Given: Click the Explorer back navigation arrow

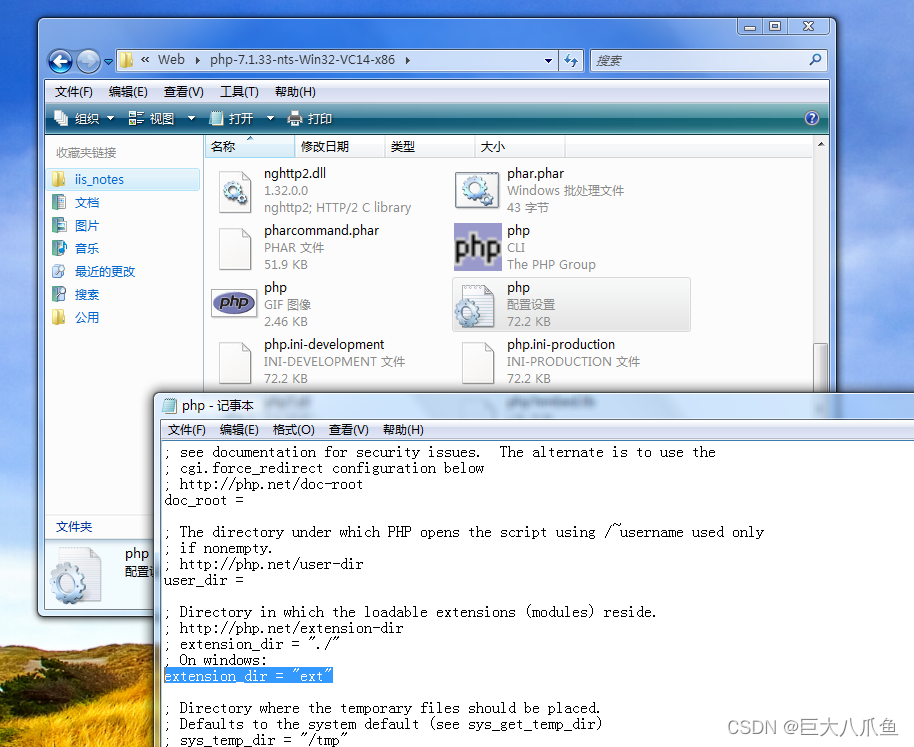Looking at the screenshot, I should tap(61, 61).
